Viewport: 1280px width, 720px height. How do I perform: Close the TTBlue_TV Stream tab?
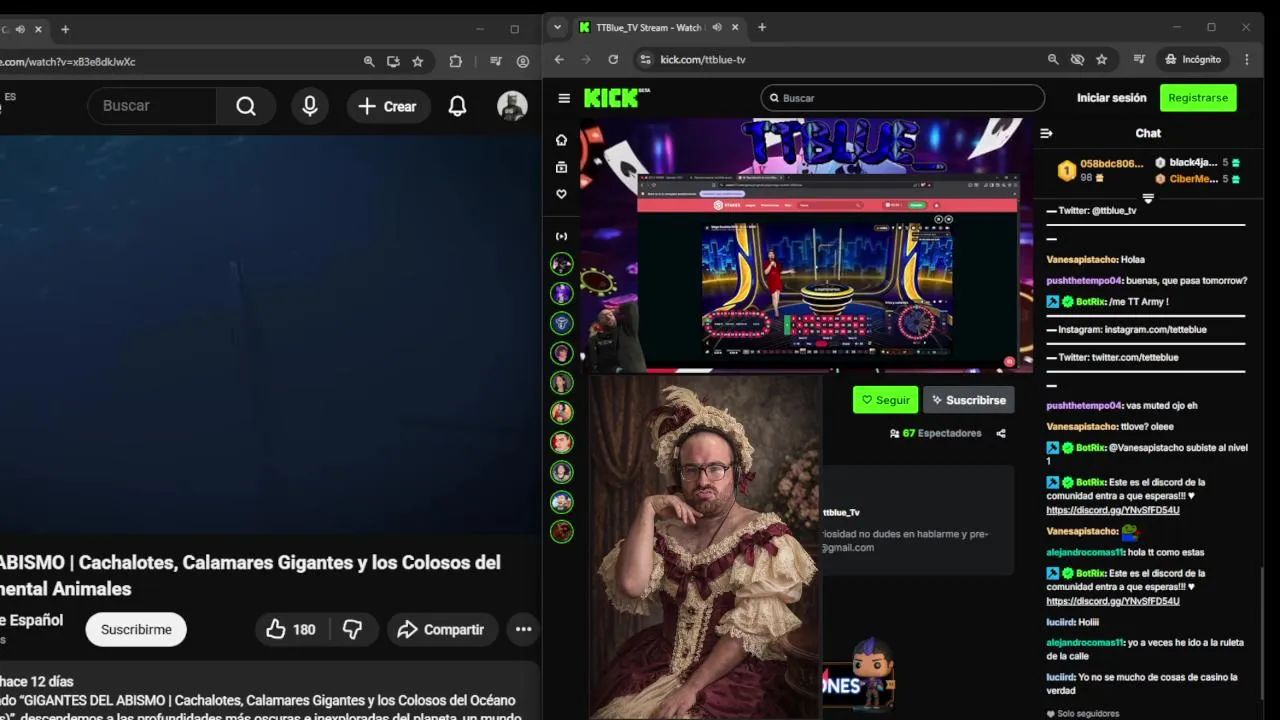coord(735,28)
